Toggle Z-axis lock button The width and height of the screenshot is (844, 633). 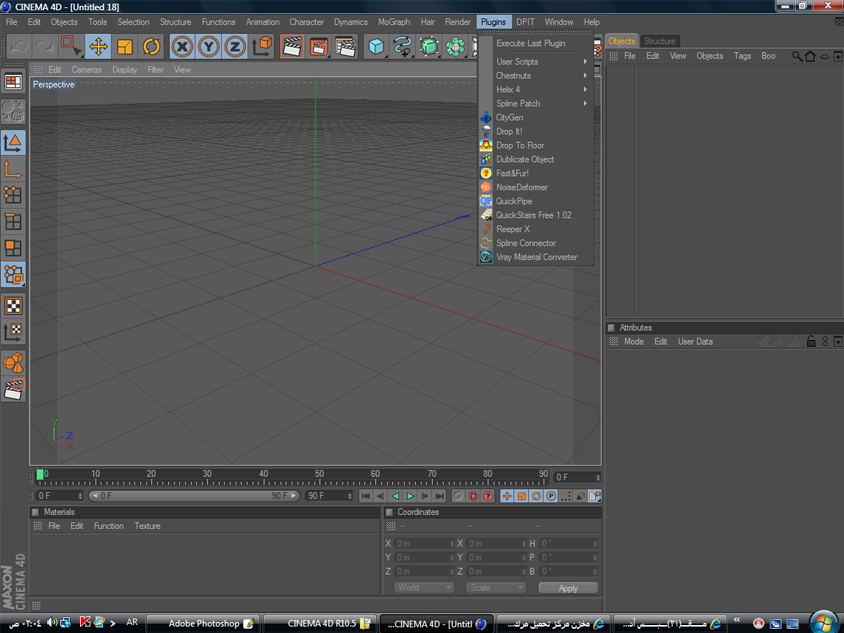click(235, 46)
